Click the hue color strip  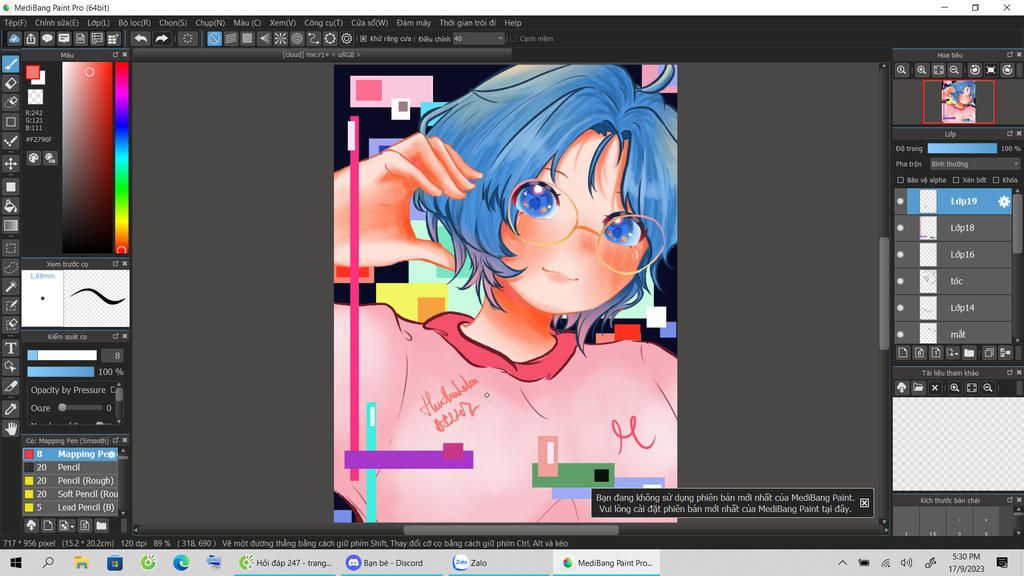pos(121,157)
